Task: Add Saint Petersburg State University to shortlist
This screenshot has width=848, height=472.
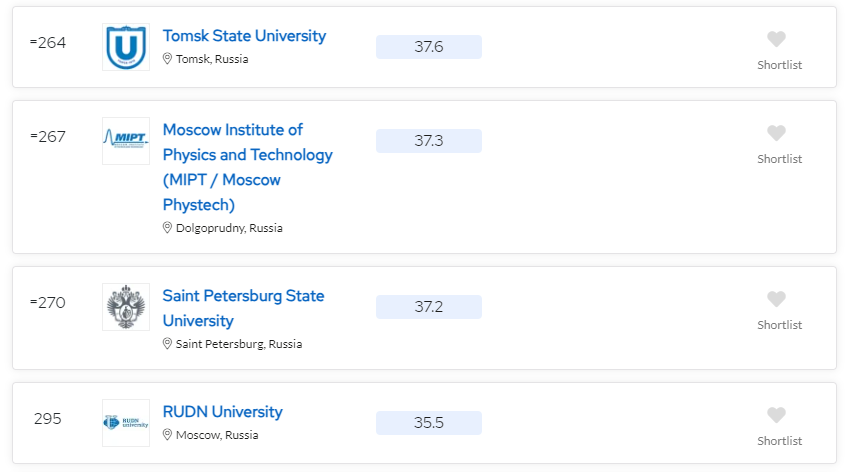Action: (776, 300)
